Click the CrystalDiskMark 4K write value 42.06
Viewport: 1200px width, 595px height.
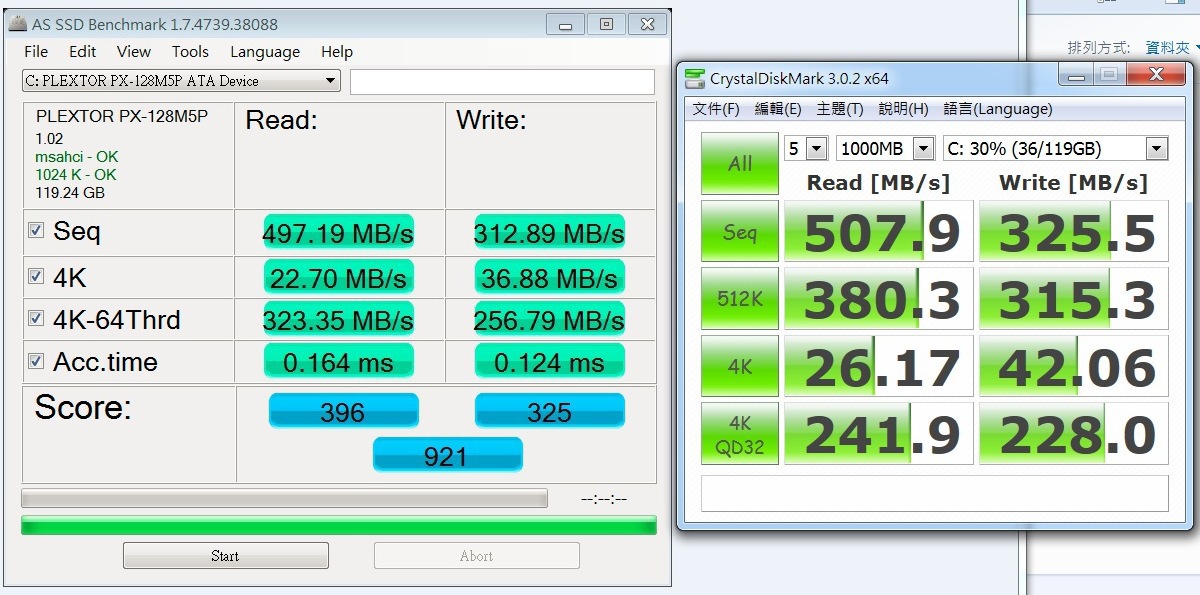tap(1074, 367)
